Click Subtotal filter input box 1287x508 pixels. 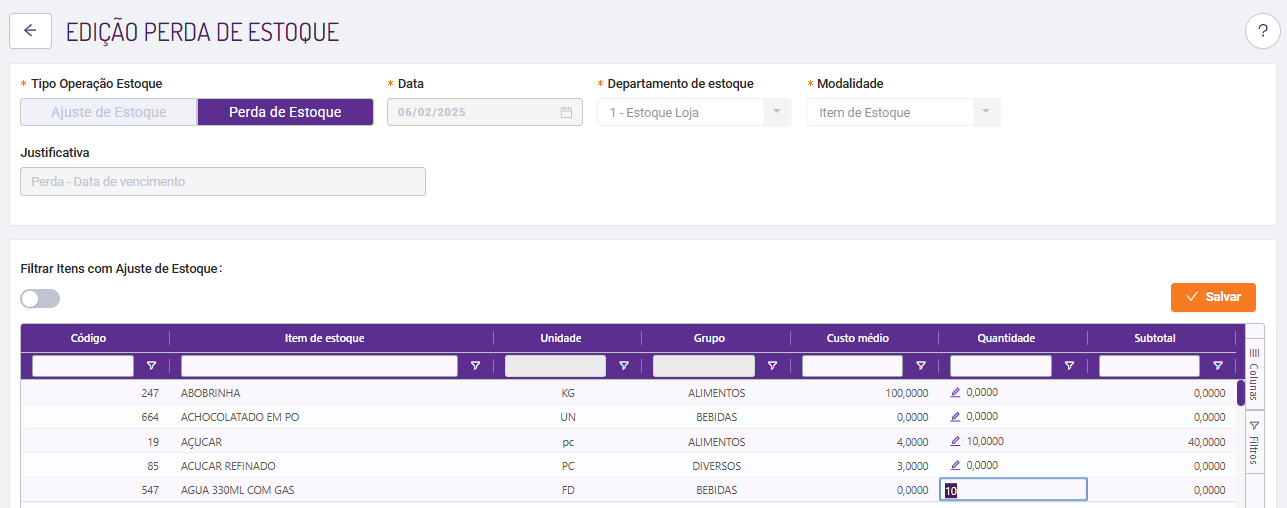click(x=1149, y=366)
